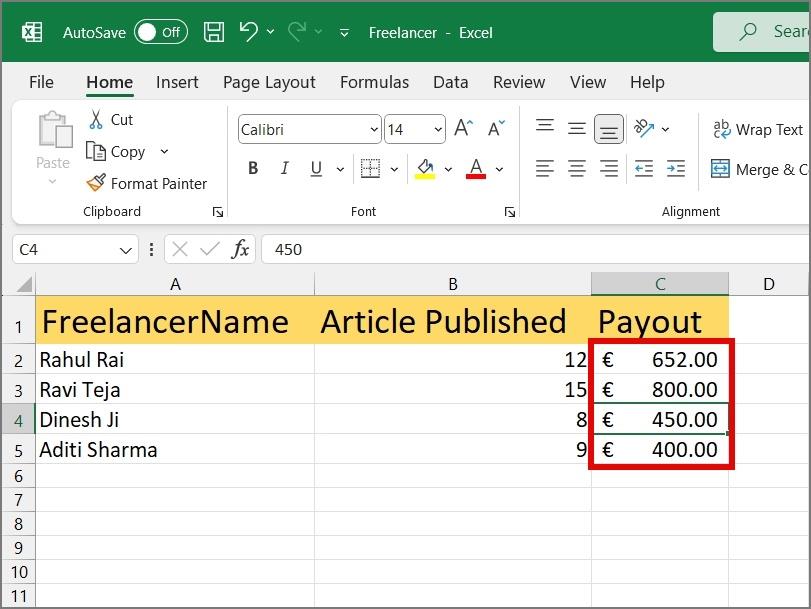Click the Help tab

(647, 82)
